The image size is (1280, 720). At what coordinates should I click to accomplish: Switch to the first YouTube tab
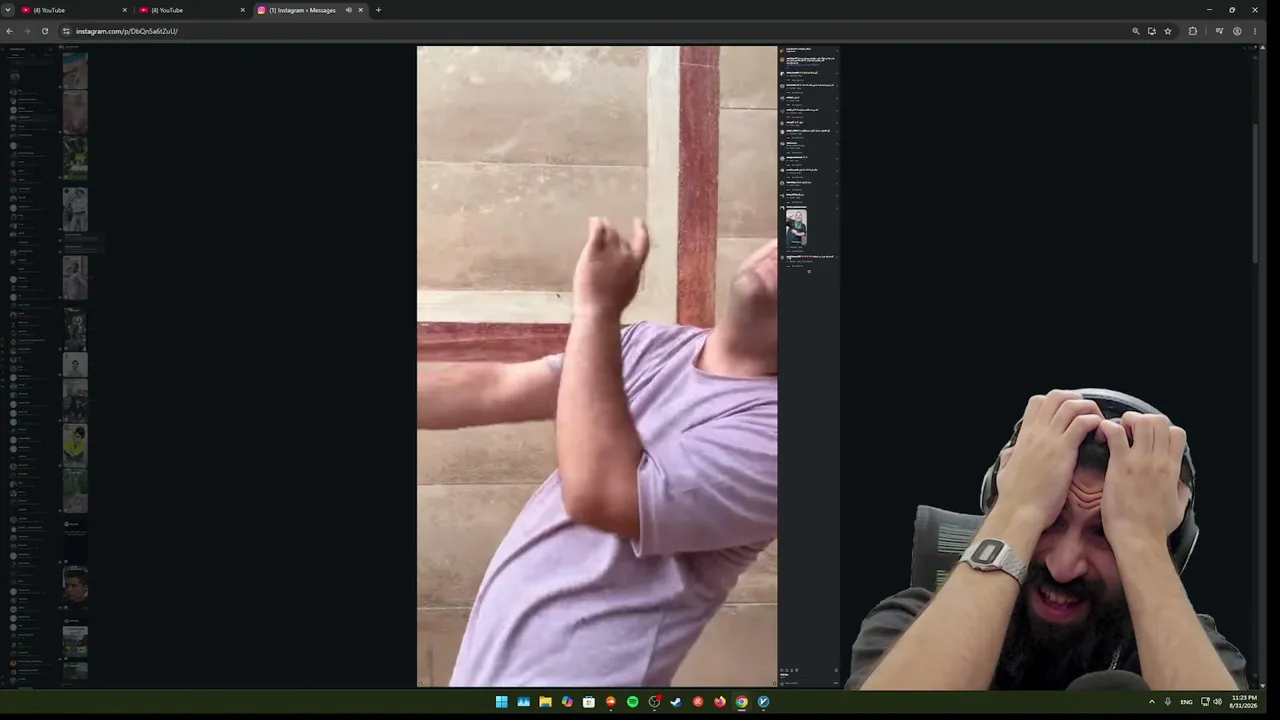tap(73, 10)
